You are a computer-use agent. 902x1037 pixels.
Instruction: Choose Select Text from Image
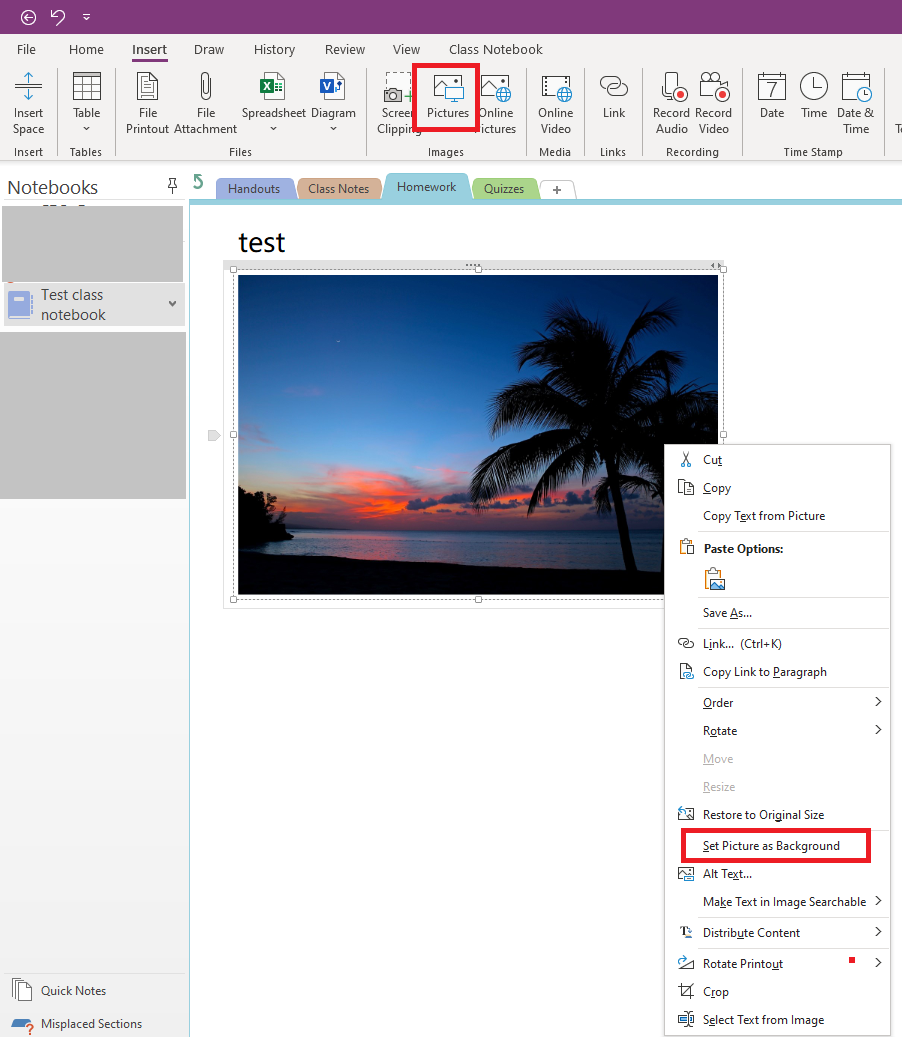tap(778, 1020)
